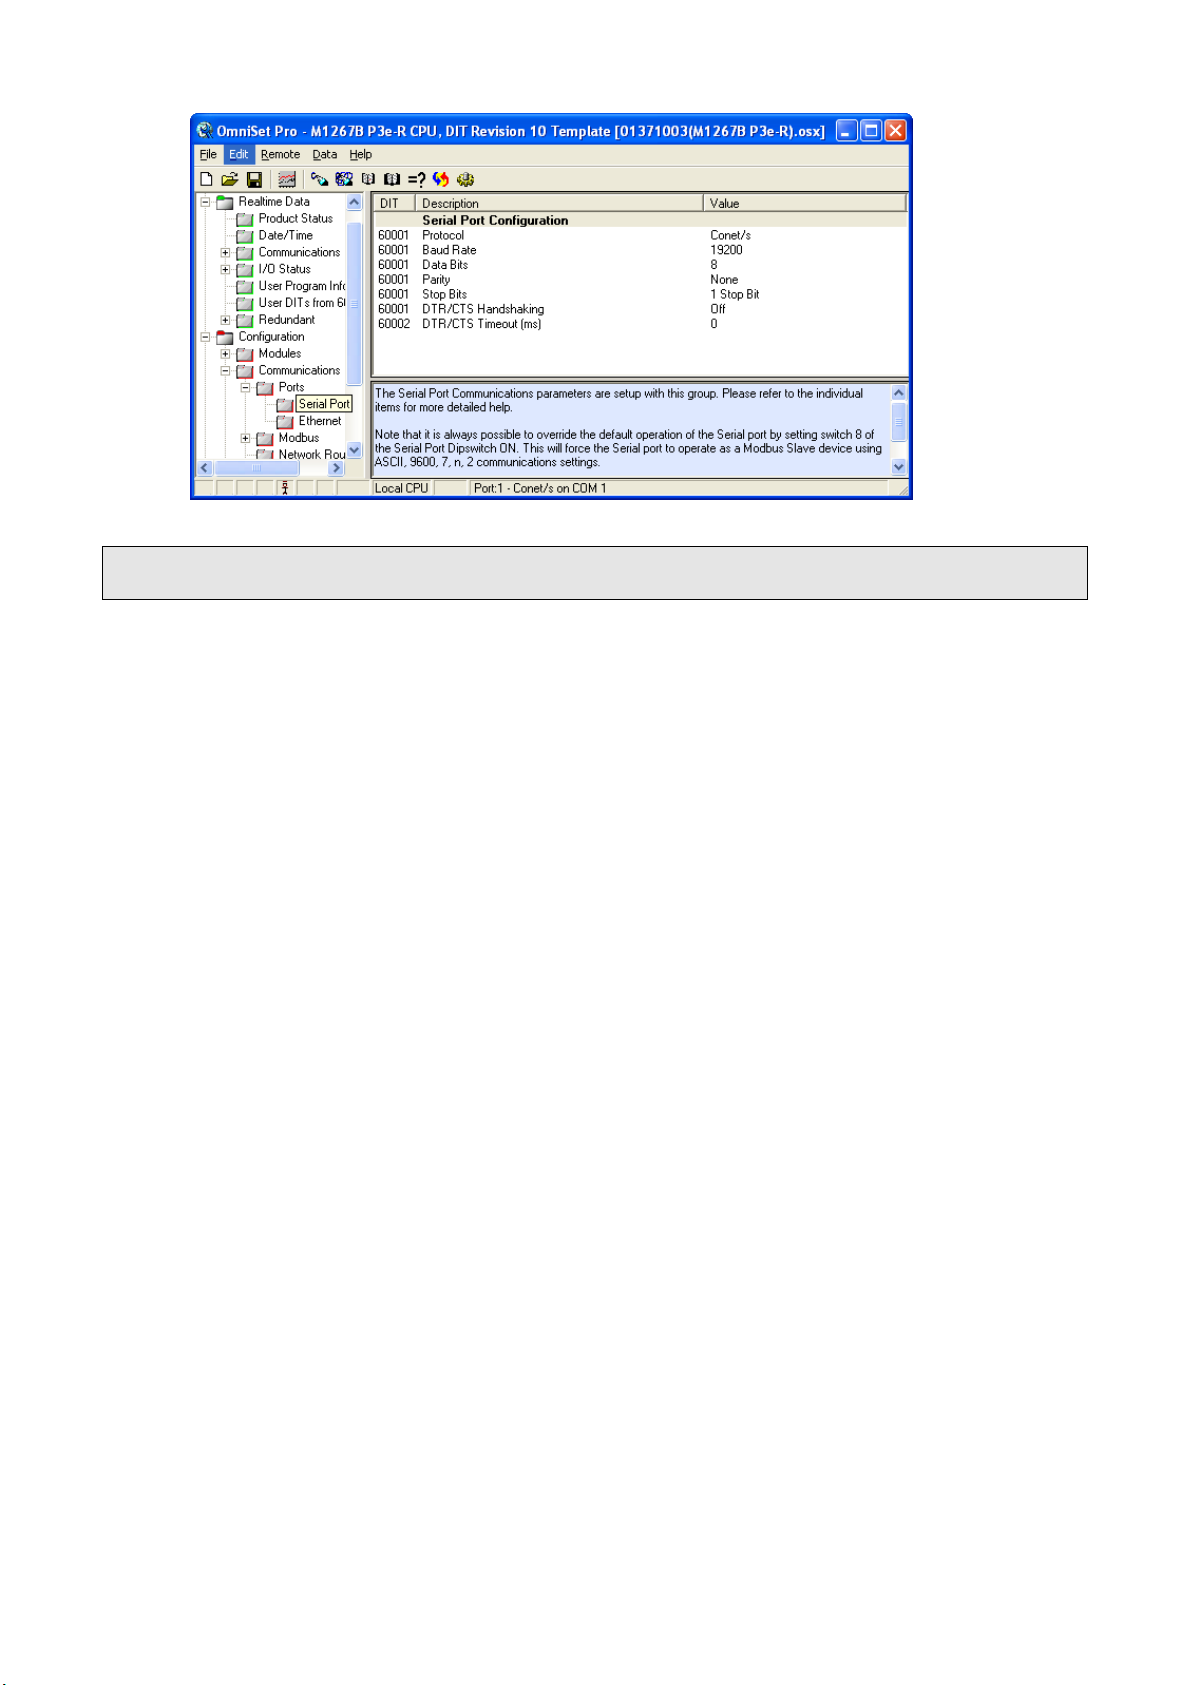
Task: Open the Remote menu
Action: click(280, 155)
